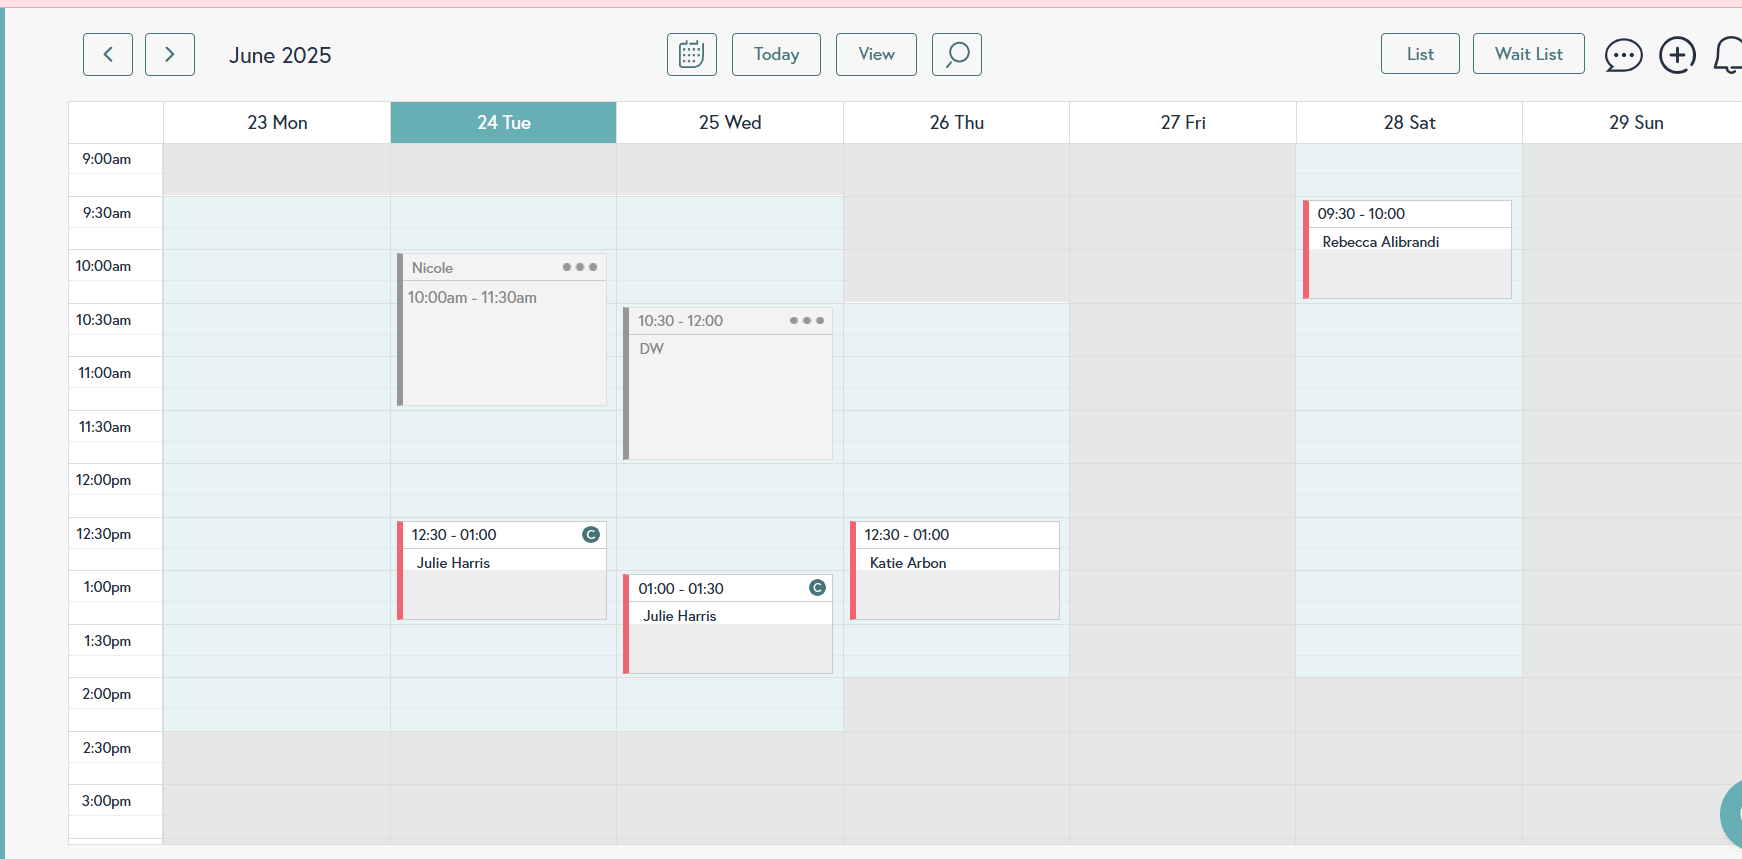Select the 24 Tue column header
The height and width of the screenshot is (859, 1742).
click(x=503, y=123)
